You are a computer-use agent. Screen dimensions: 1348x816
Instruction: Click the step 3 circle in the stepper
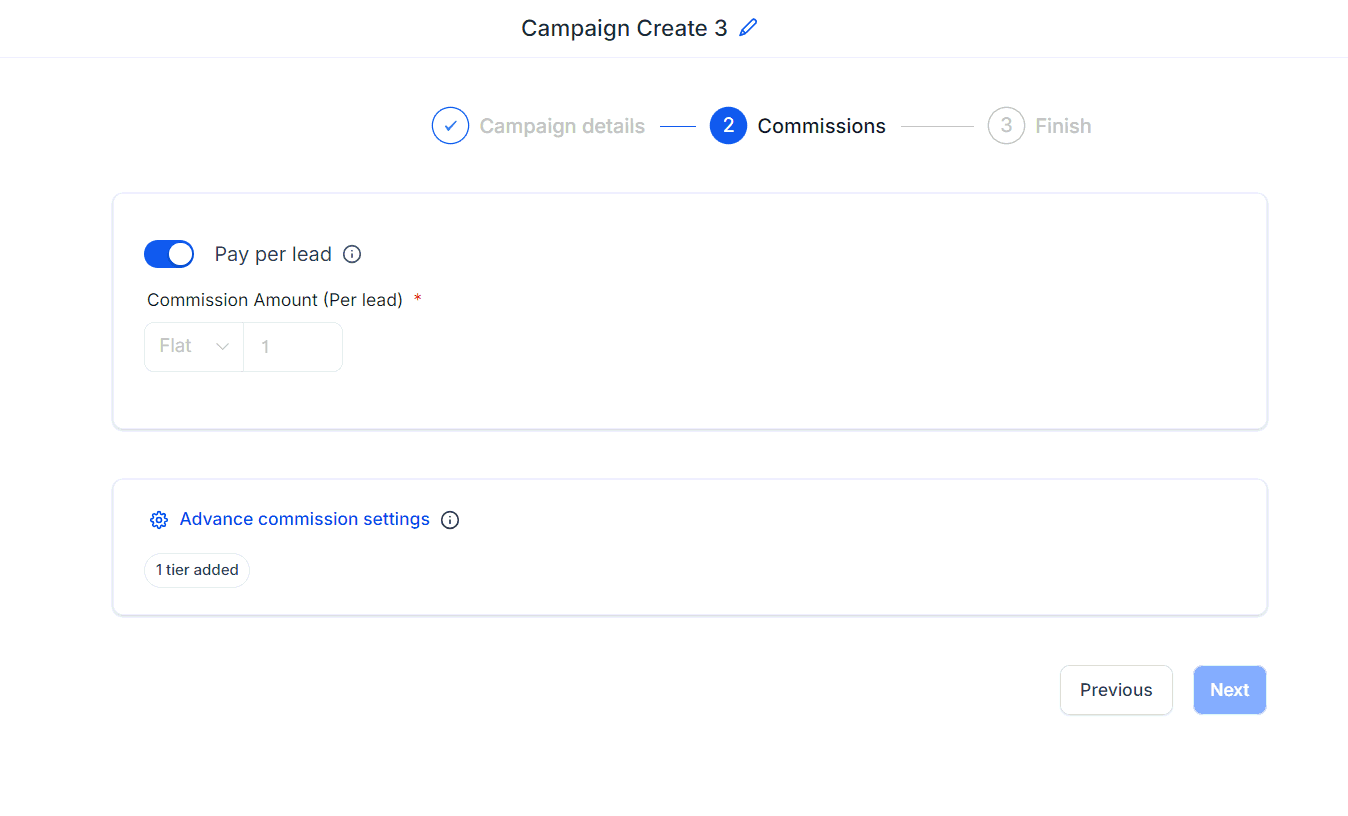coord(1006,126)
